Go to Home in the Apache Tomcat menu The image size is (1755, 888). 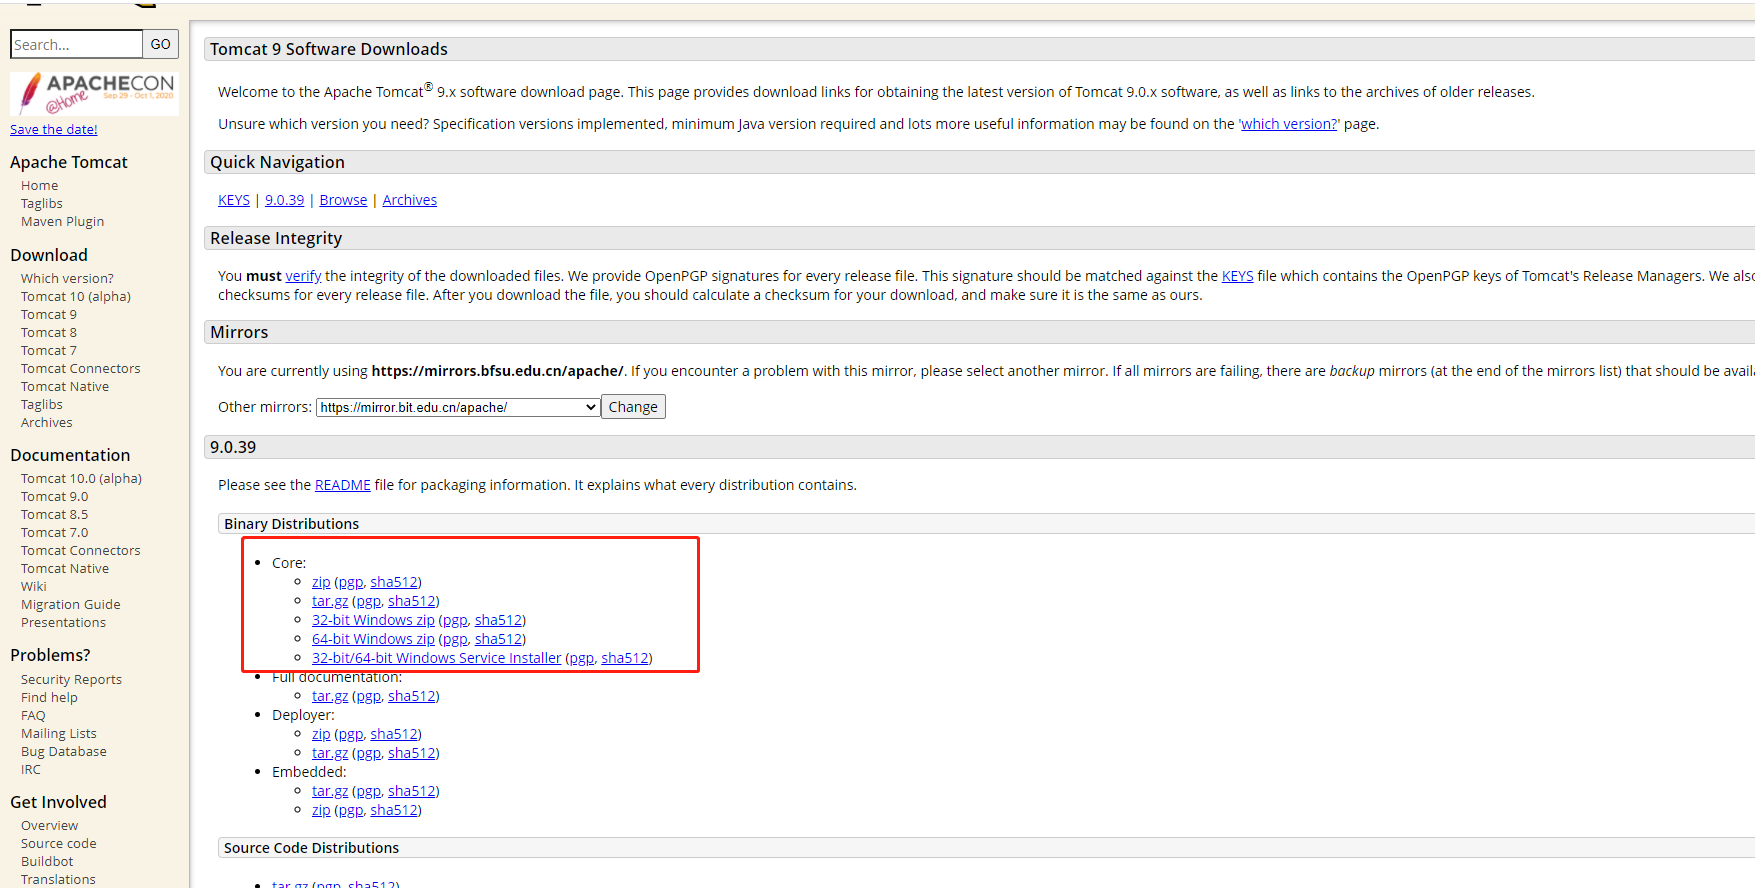pos(40,186)
